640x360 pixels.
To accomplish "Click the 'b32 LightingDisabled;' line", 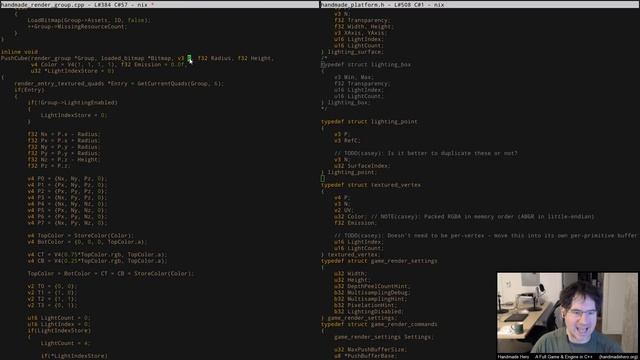I will coord(369,311).
